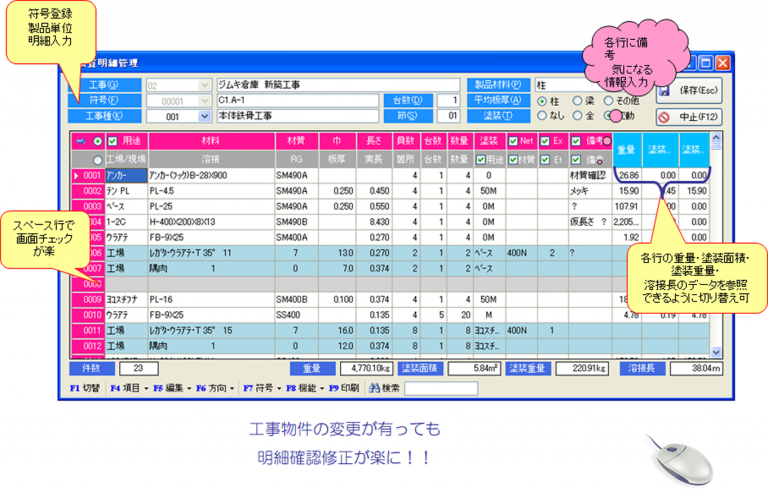
Task: Select row header 0011
Action: pos(89,331)
